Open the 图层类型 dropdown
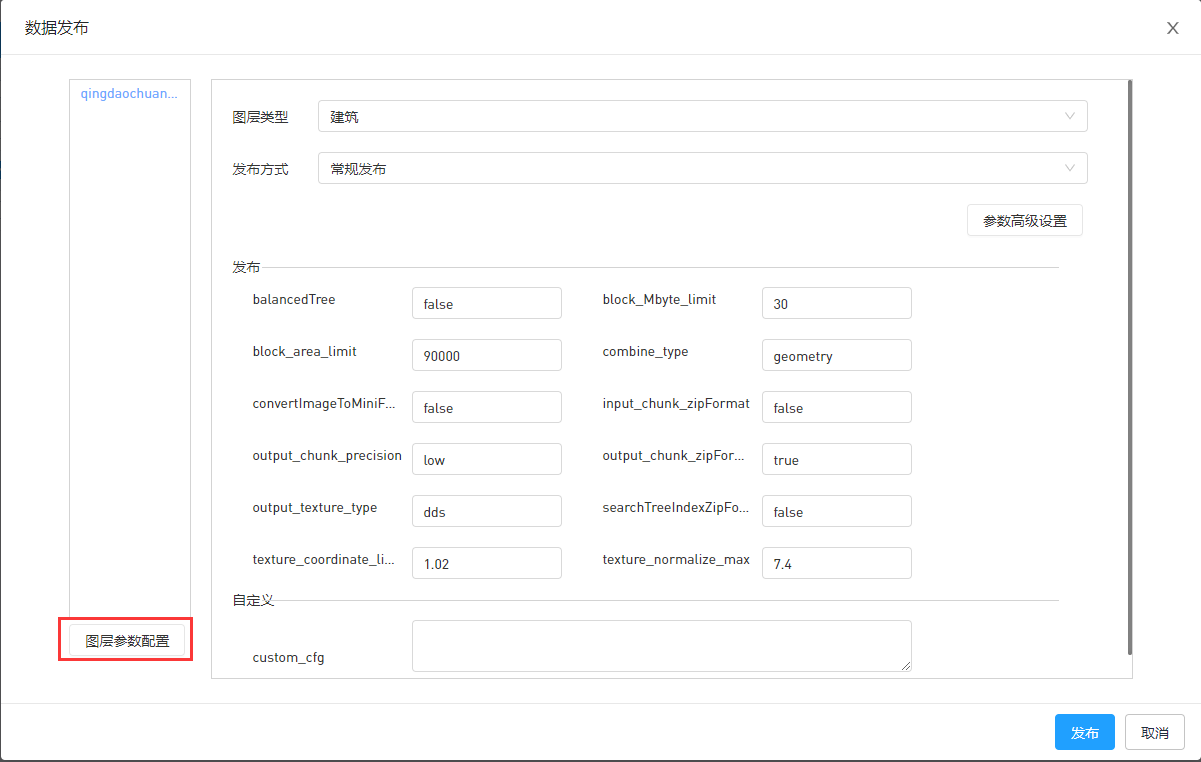Image resolution: width=1201 pixels, height=762 pixels. [700, 116]
